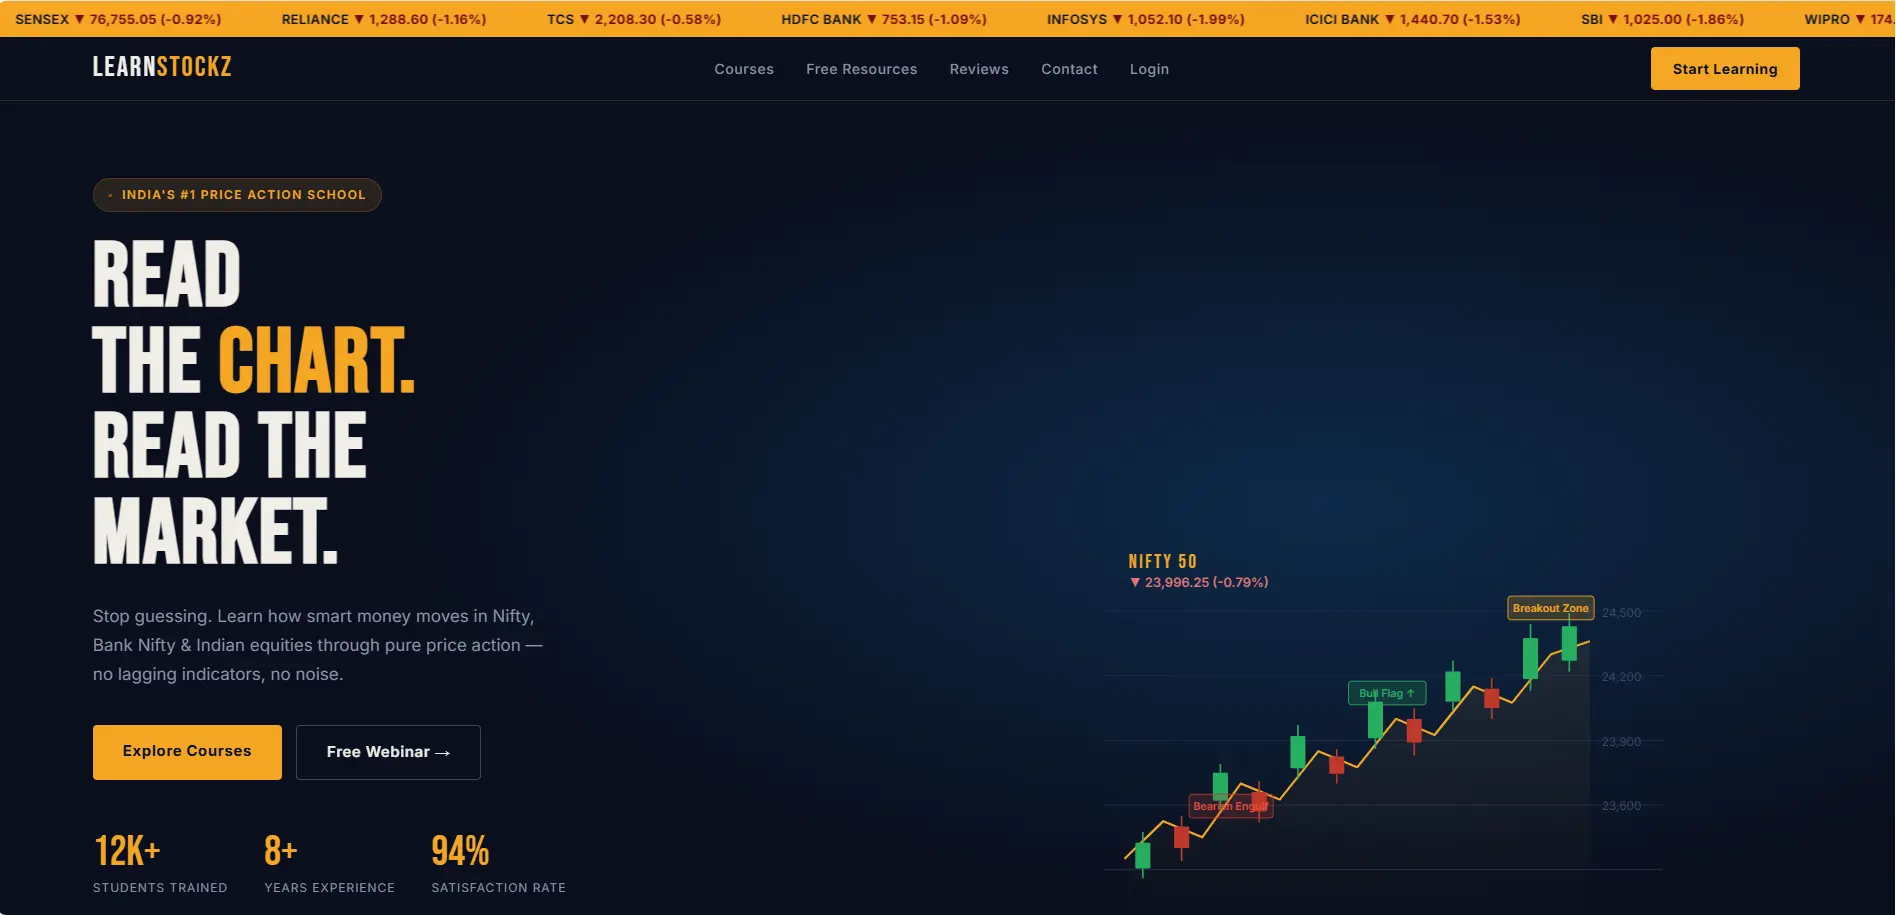Click the 24,500 price axis label
Image resolution: width=1896 pixels, height=915 pixels.
[x=1621, y=613]
